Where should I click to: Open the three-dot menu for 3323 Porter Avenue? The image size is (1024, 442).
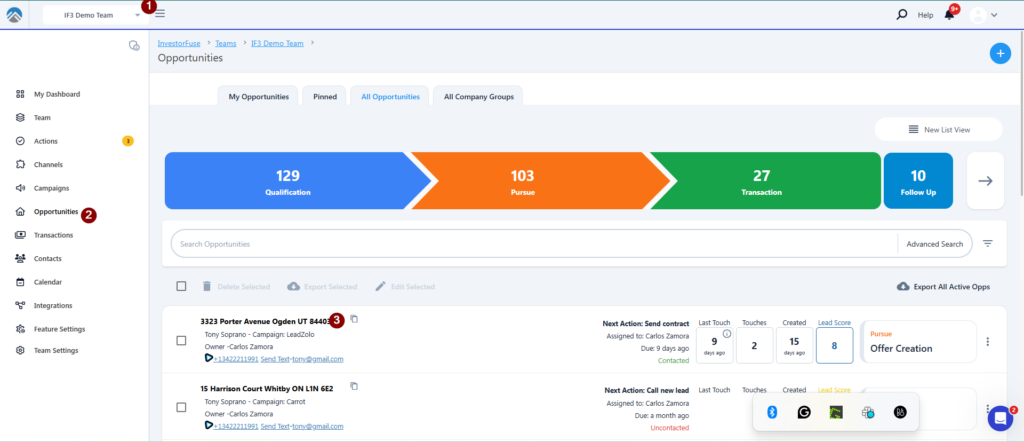(x=987, y=341)
